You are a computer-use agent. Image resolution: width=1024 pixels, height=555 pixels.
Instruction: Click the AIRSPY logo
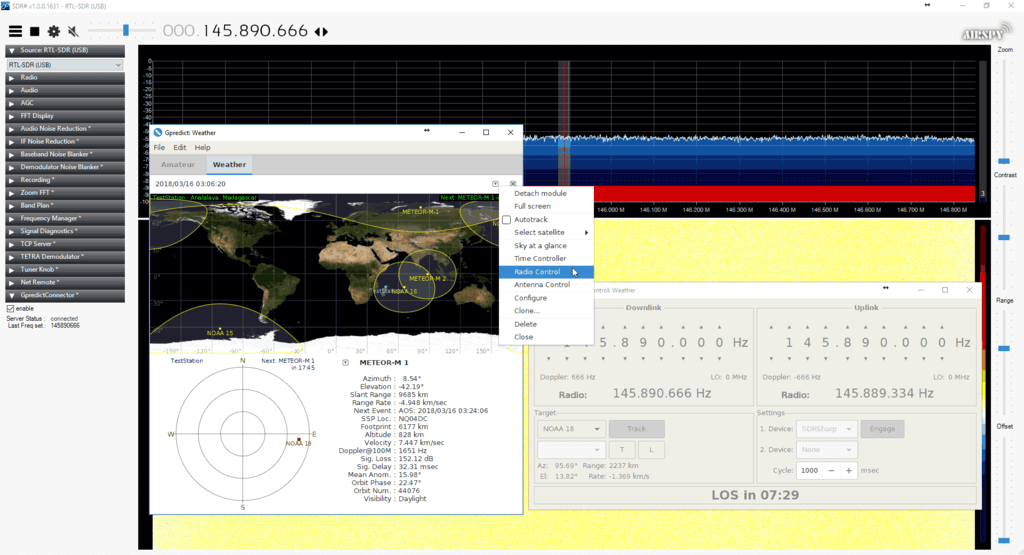point(986,32)
